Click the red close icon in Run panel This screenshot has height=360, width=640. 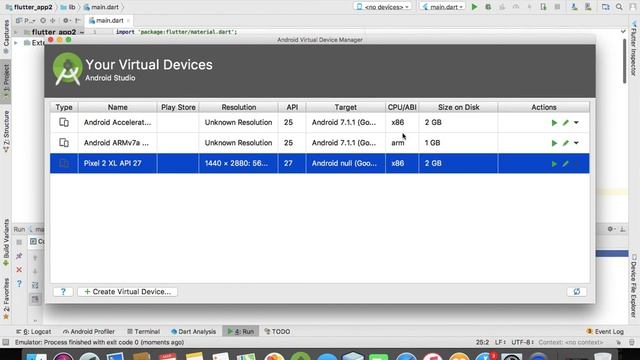click(x=19, y=270)
